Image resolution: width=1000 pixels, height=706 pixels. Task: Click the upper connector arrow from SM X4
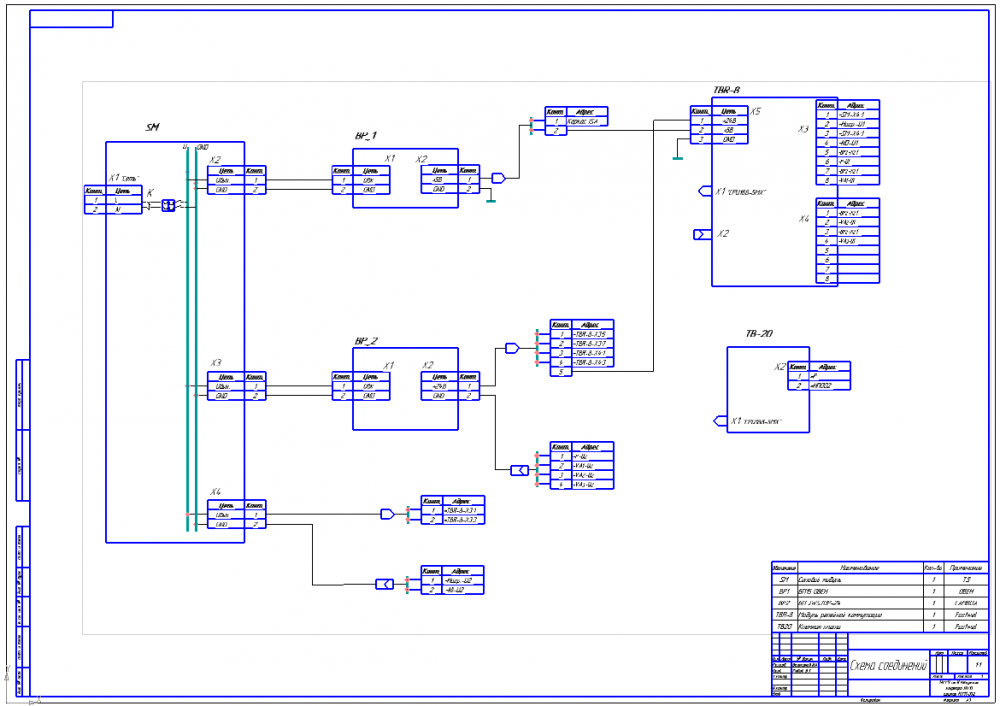(x=388, y=514)
